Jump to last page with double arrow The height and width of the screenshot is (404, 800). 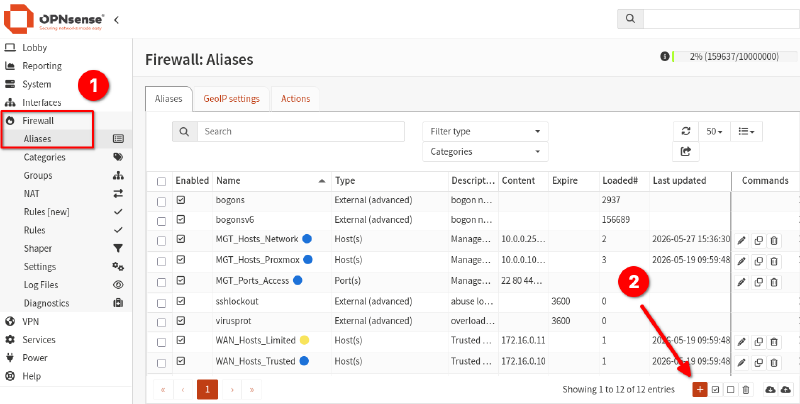[252, 390]
